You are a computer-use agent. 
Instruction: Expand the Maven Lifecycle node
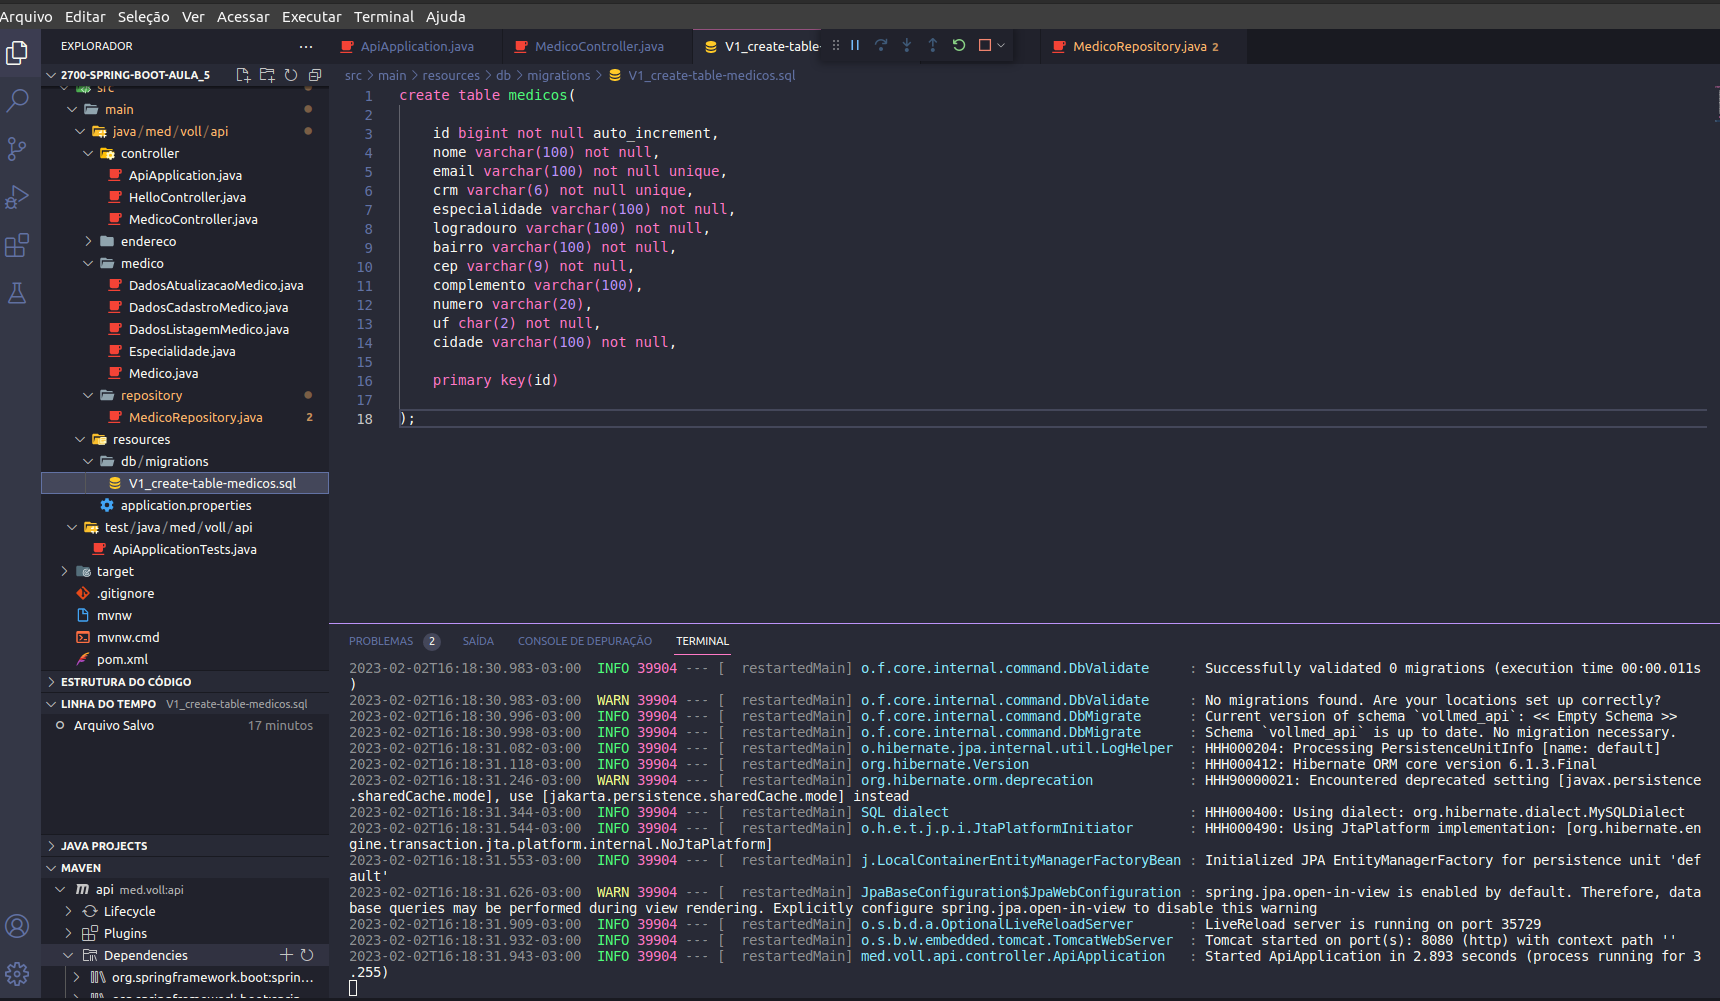tap(129, 911)
